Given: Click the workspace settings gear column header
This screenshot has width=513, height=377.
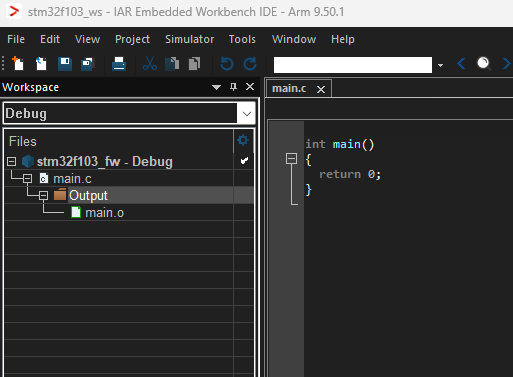Looking at the screenshot, I should pos(243,140).
